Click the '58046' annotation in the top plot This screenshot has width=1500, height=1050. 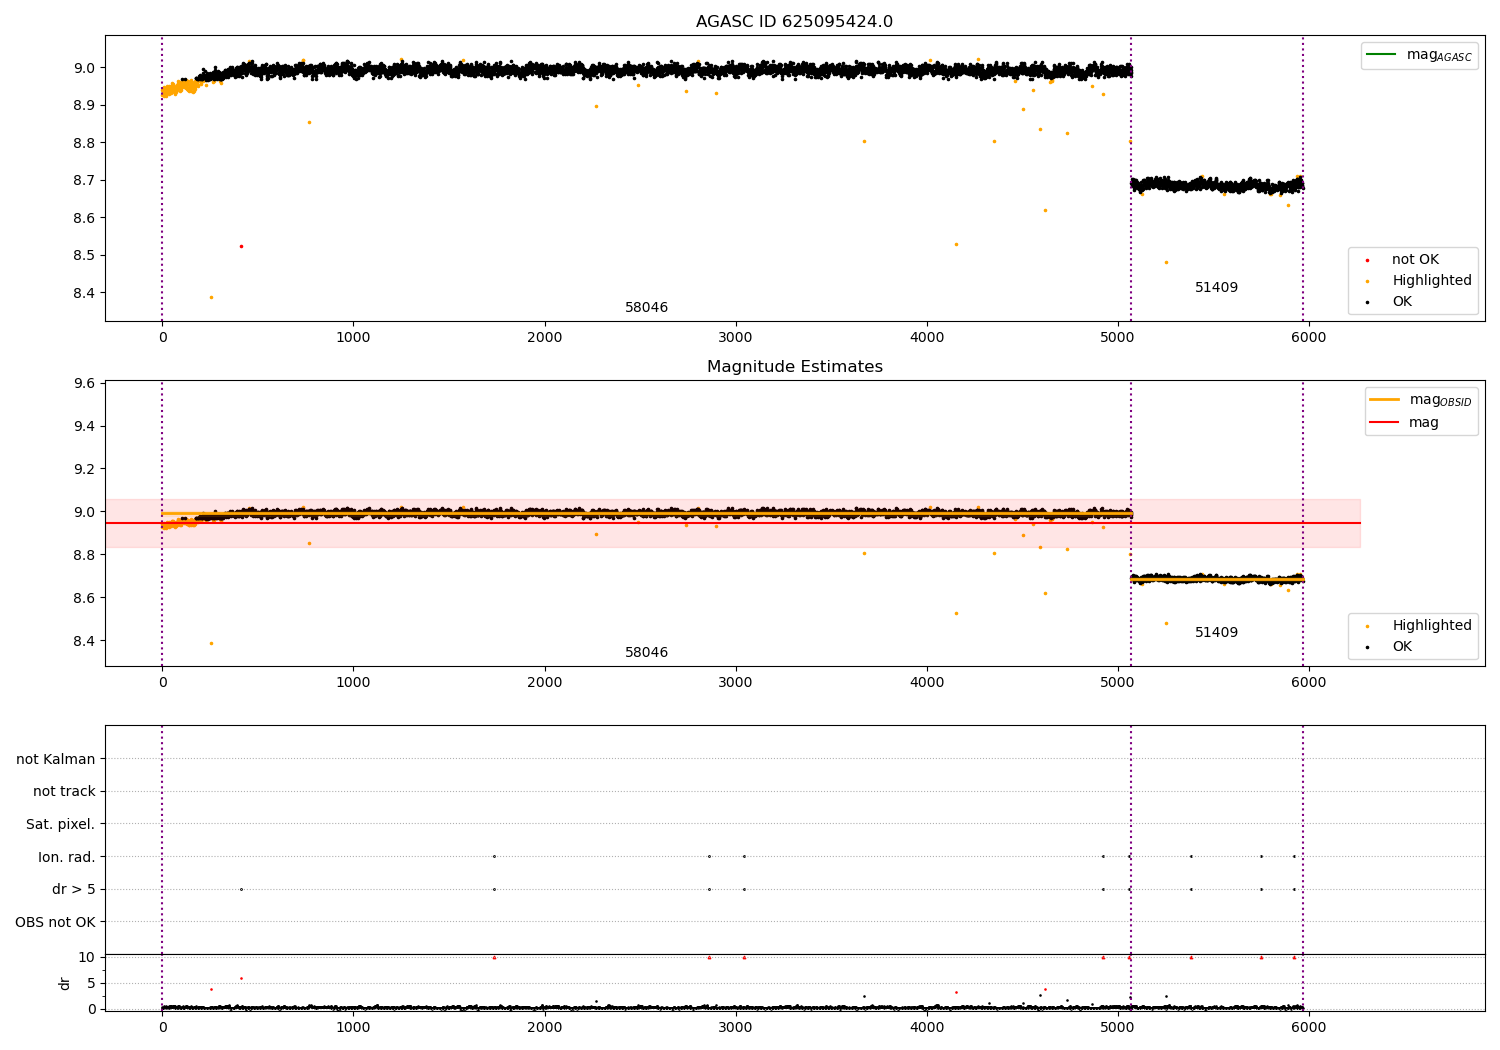646,308
